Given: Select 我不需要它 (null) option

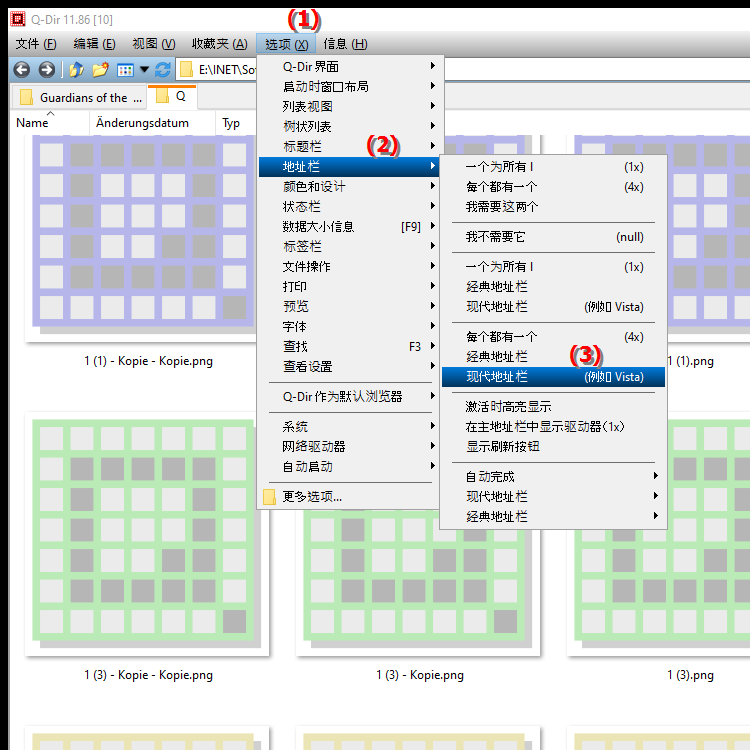Looking at the screenshot, I should 553,237.
